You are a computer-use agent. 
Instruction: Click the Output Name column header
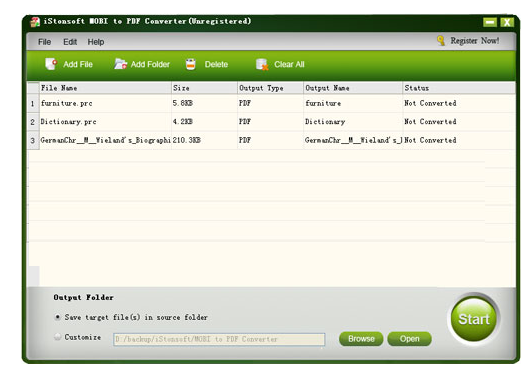pos(353,88)
